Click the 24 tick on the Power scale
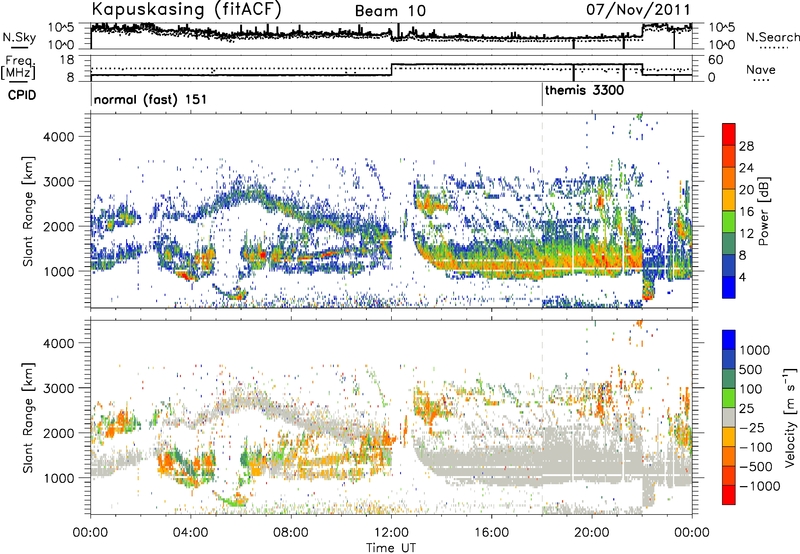The height and width of the screenshot is (554, 800). 746,168
